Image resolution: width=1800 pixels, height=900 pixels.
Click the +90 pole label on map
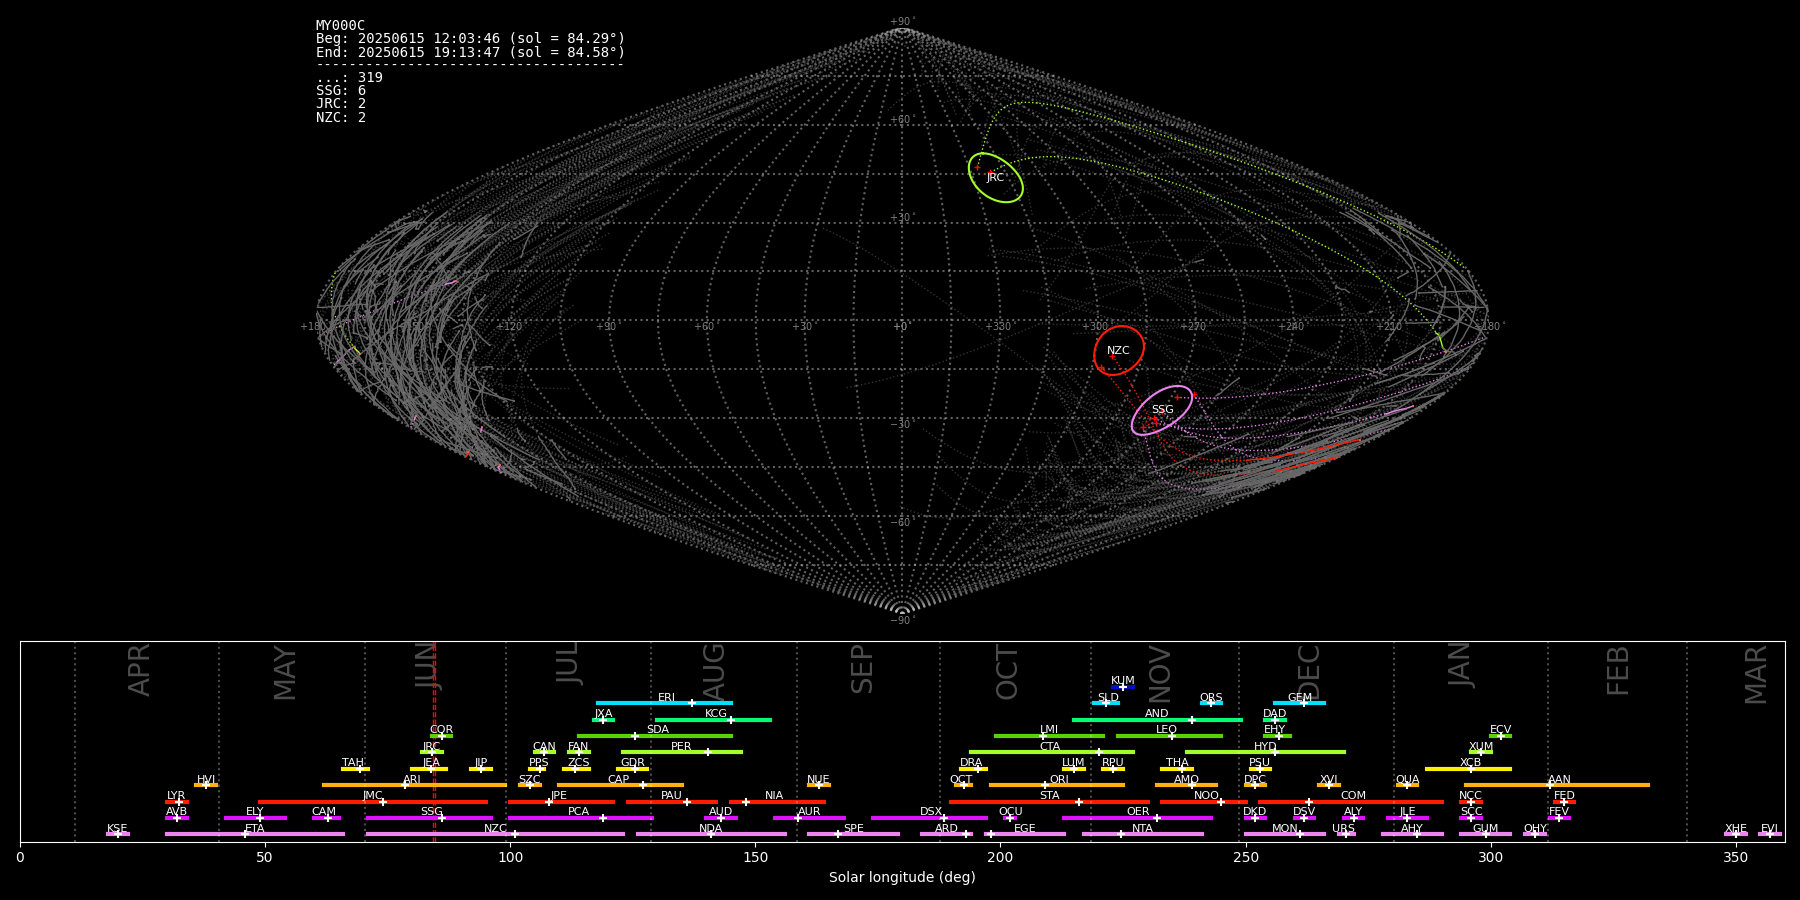coord(902,22)
